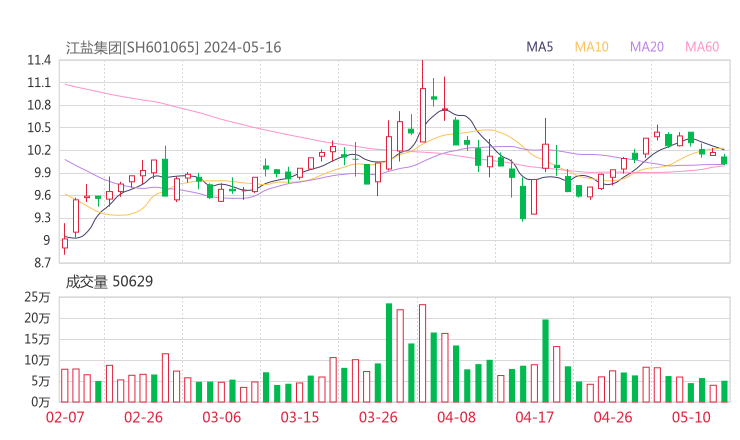This screenshot has height=440, width=740.
Task: Click the last green volume bar at right end
Action: [x=724, y=392]
